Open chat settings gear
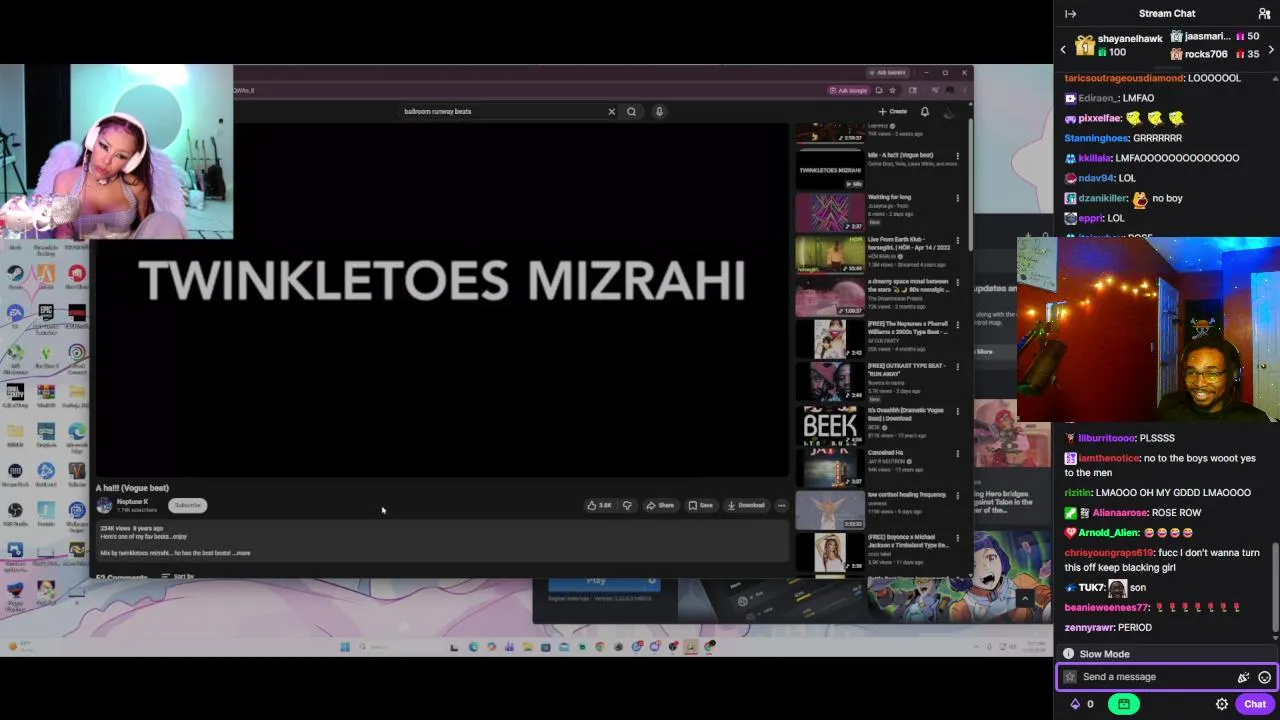The height and width of the screenshot is (720, 1280). pos(1221,704)
